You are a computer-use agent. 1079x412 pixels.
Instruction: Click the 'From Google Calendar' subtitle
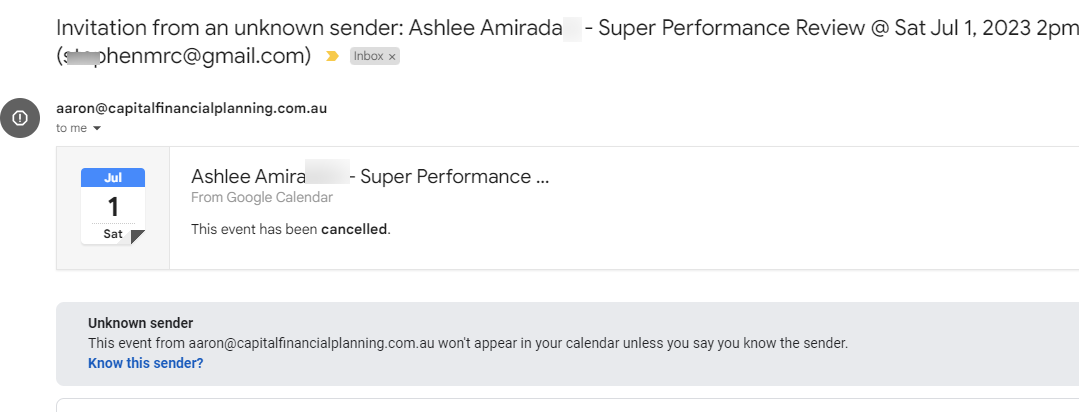(x=261, y=197)
